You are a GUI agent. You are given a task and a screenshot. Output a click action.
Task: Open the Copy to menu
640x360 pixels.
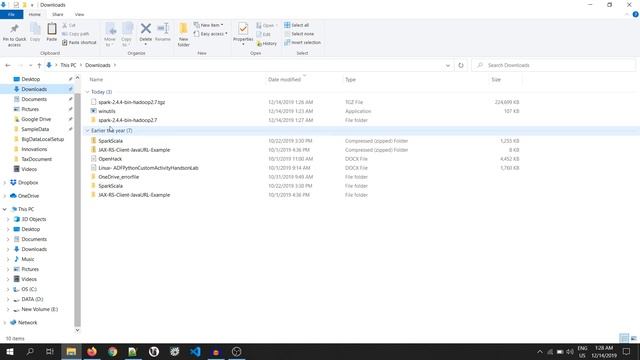point(127,33)
